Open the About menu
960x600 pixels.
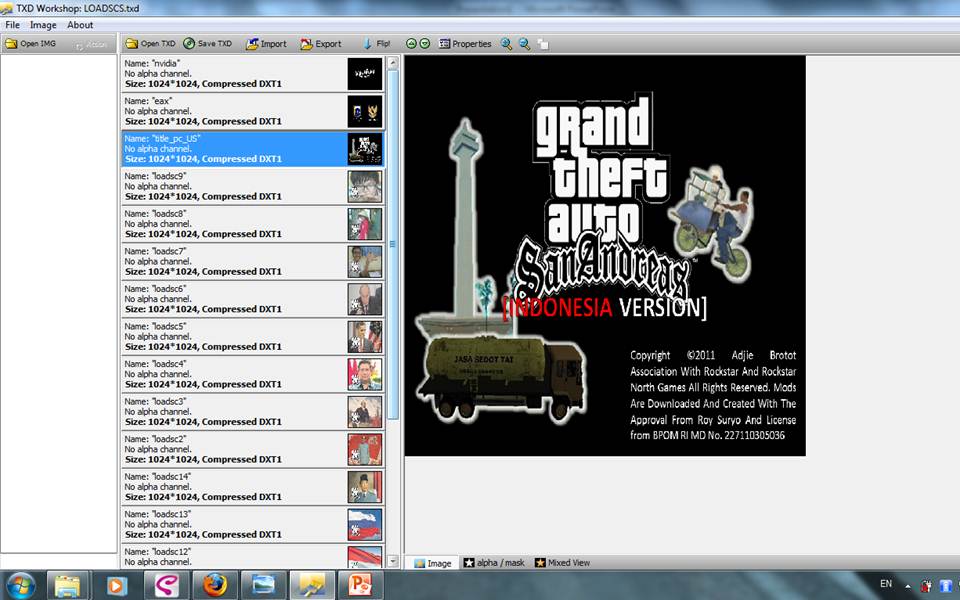click(80, 25)
